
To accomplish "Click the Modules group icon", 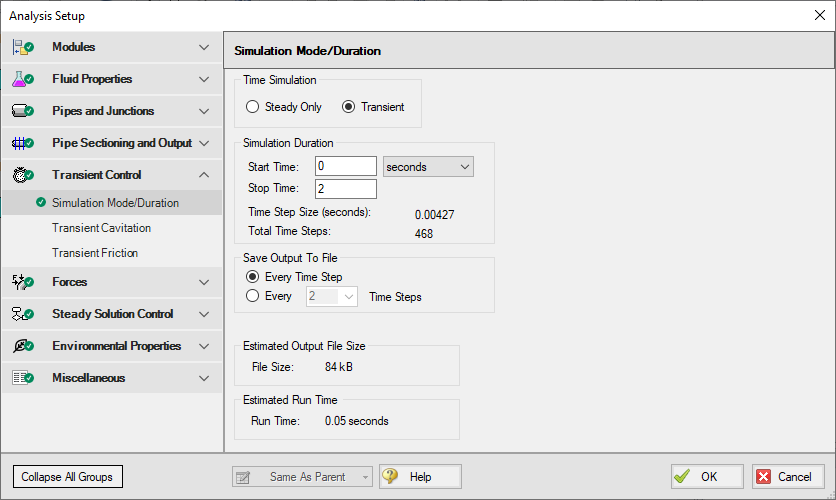I will pyautogui.click(x=23, y=47).
